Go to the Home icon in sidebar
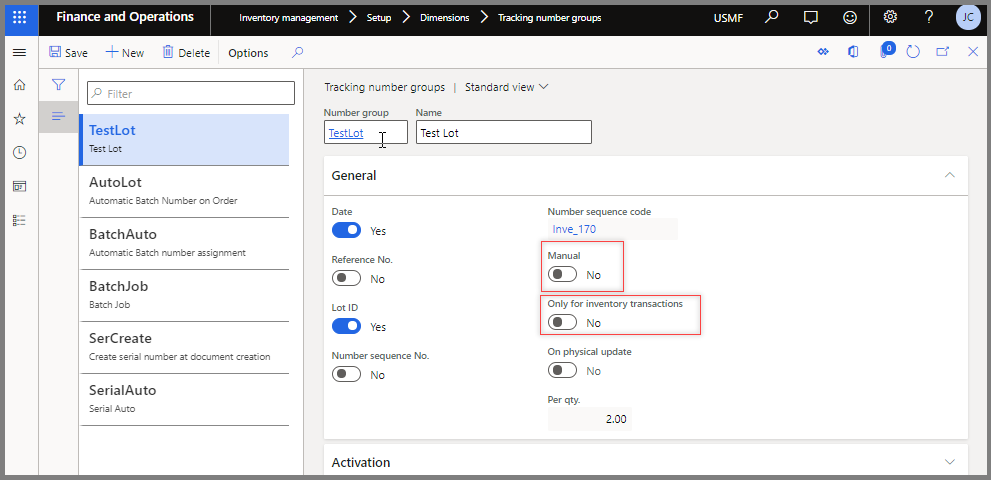The width and height of the screenshot is (991, 480). point(20,85)
